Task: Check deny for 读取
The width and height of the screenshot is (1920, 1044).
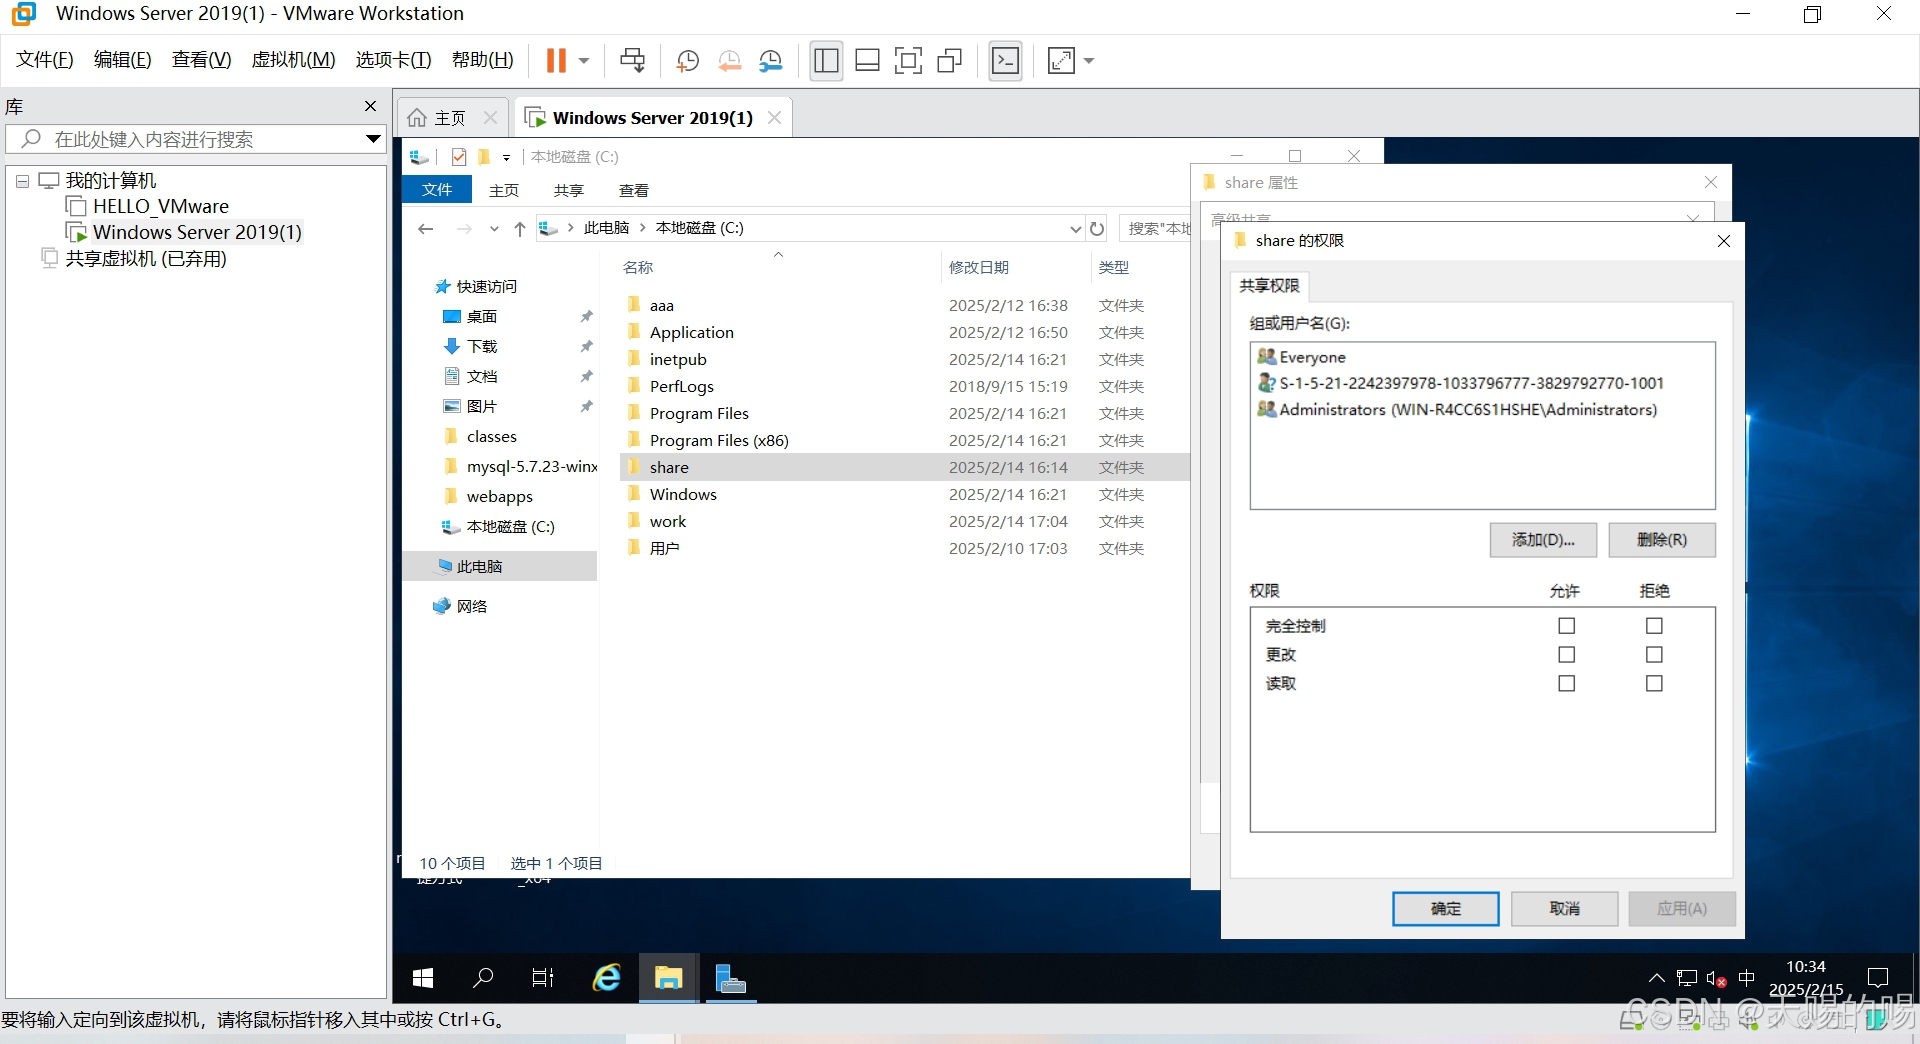Action: point(1655,684)
